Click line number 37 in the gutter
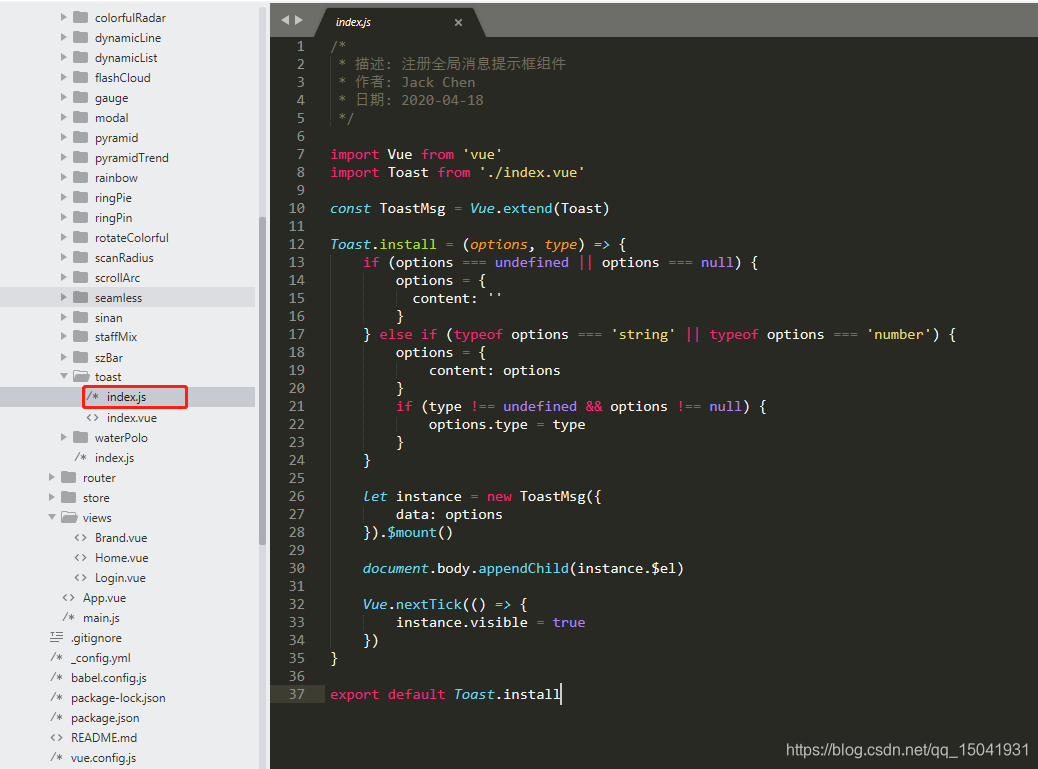 [297, 694]
